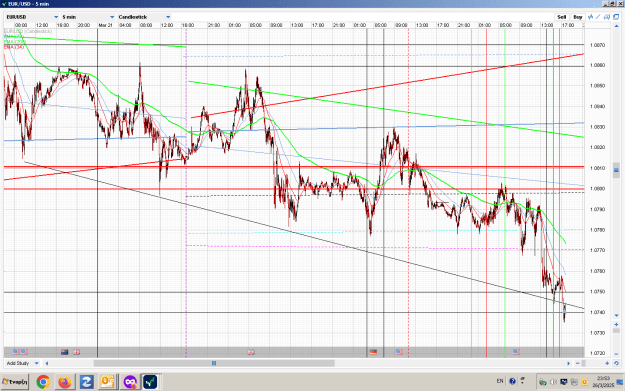The image size is (625, 391).
Task: Click the horizontal zoom slider thumb
Action: (x=584, y=363)
